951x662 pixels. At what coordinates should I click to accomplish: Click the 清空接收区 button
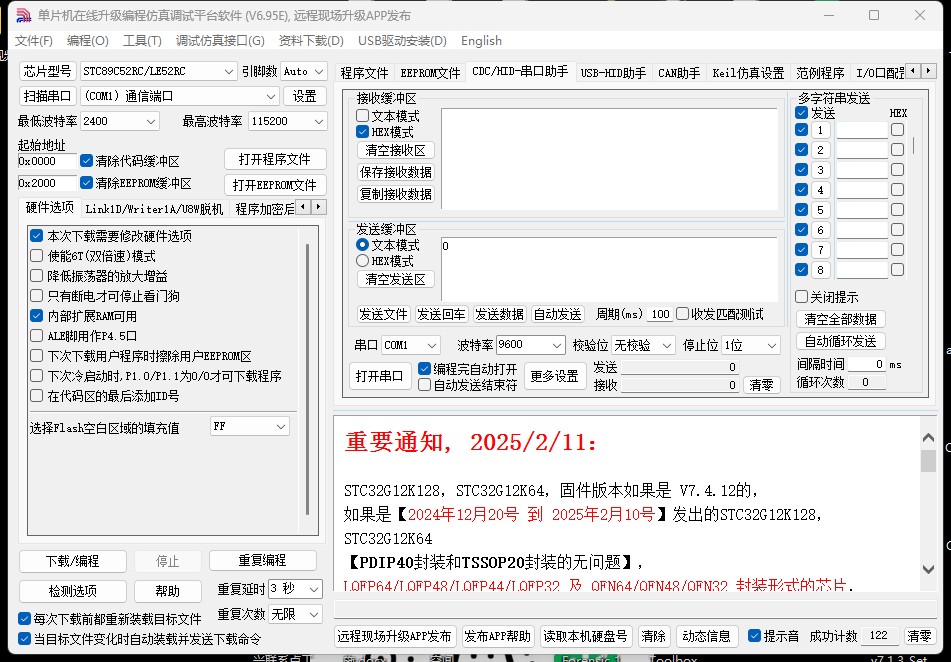[395, 150]
